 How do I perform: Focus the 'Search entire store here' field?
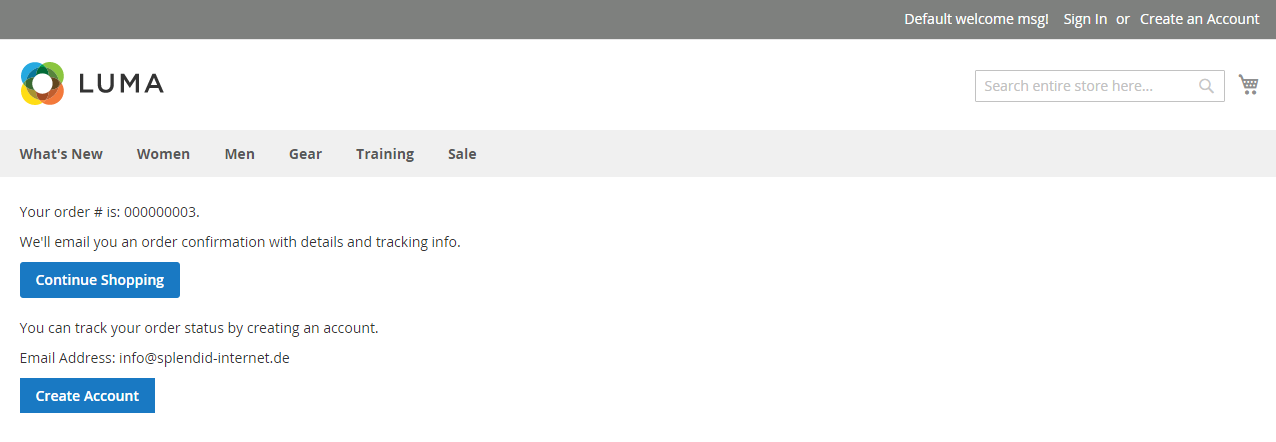coord(1100,86)
